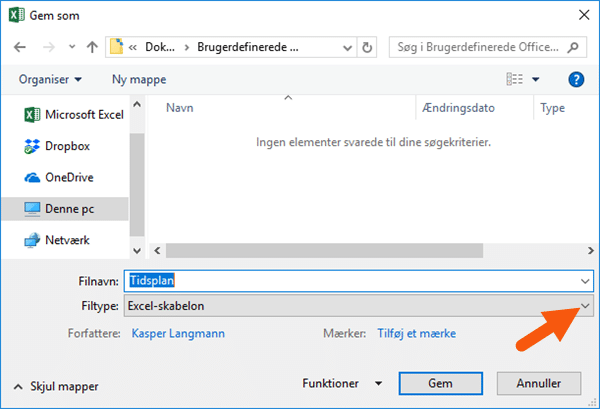This screenshot has height=409, width=600.
Task: Click the Microsoft Excel sidebar icon
Action: coord(32,115)
